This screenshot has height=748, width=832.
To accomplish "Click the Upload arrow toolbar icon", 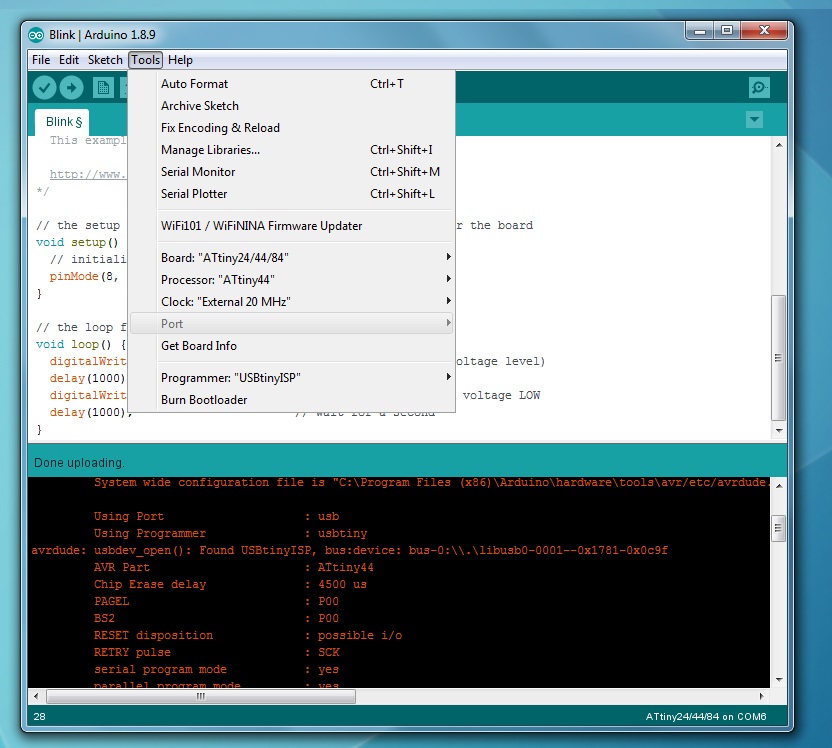I will tap(72, 88).
